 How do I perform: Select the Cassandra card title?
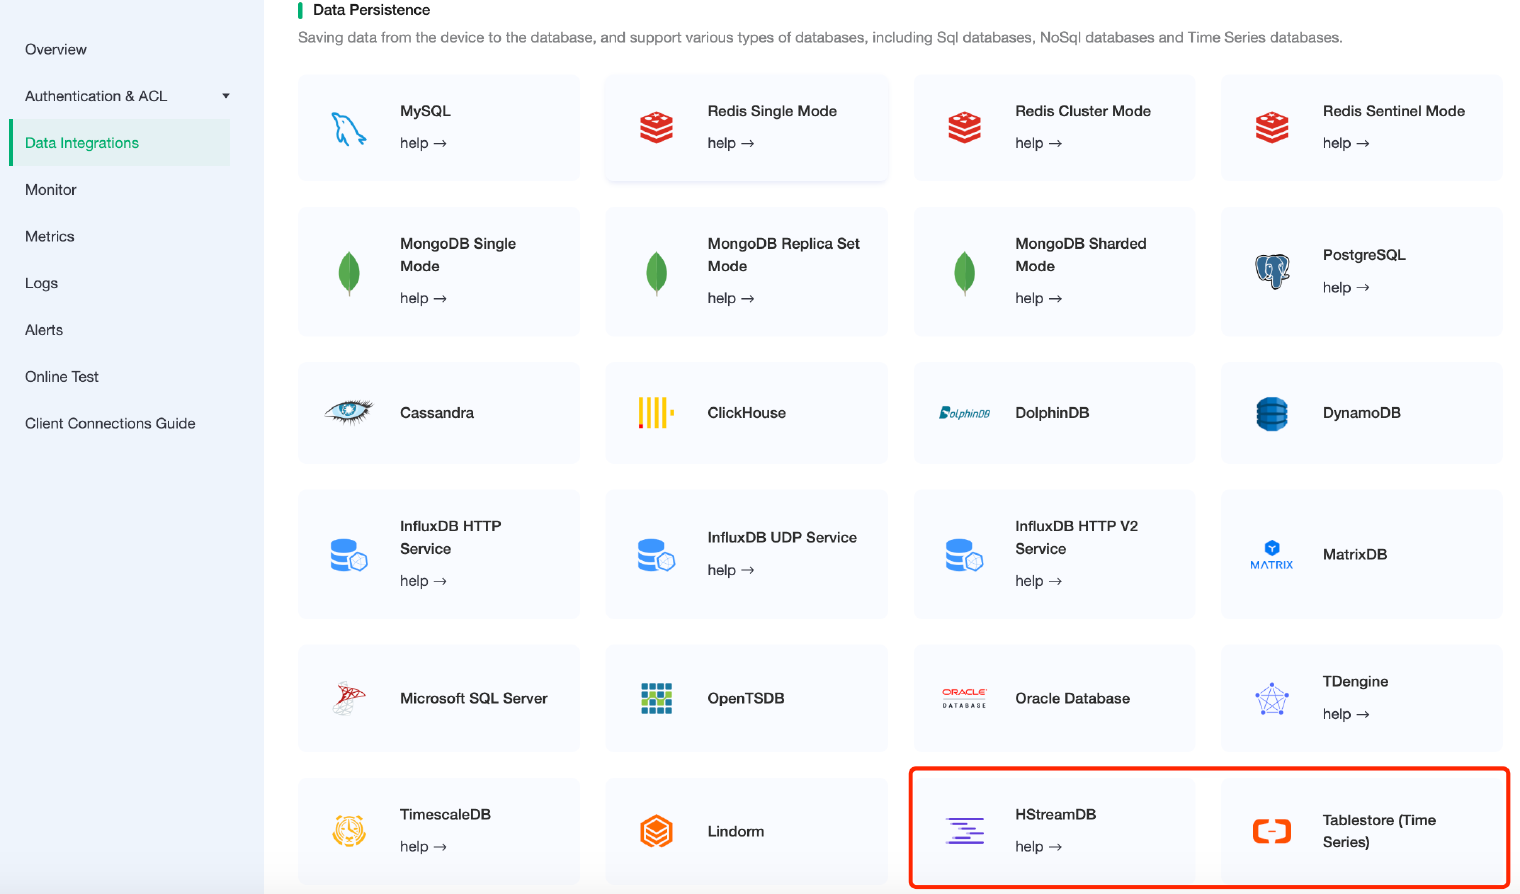[437, 413]
